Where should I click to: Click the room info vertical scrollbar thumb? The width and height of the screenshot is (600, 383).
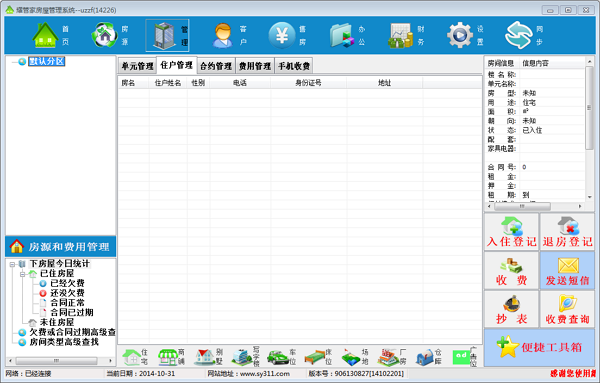589,108
